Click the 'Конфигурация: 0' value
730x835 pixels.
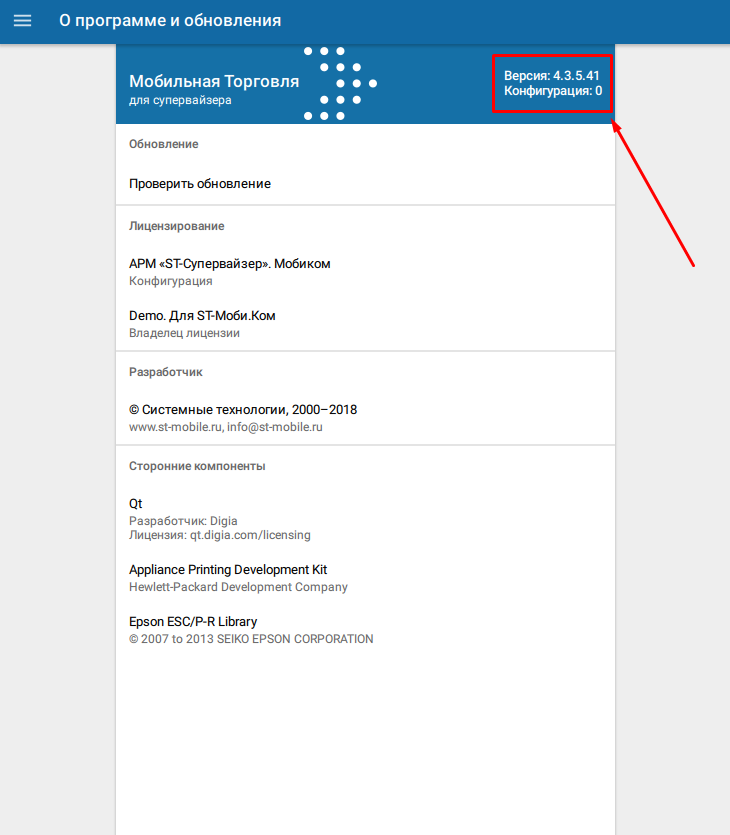(x=553, y=91)
